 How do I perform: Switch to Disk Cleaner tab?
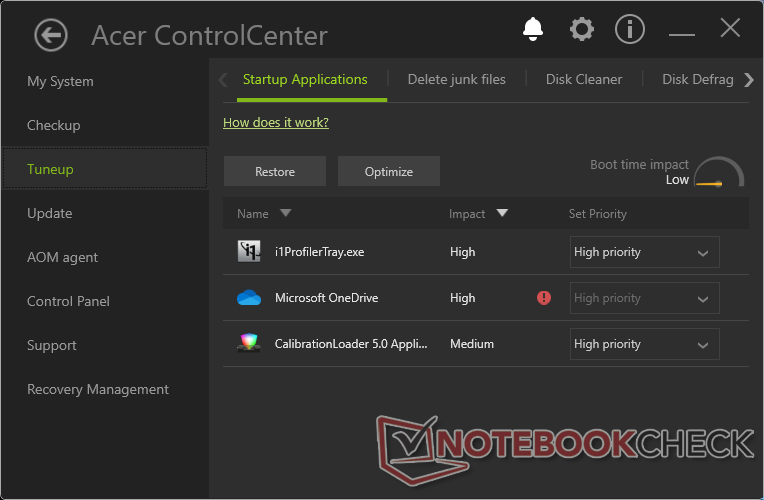point(584,79)
